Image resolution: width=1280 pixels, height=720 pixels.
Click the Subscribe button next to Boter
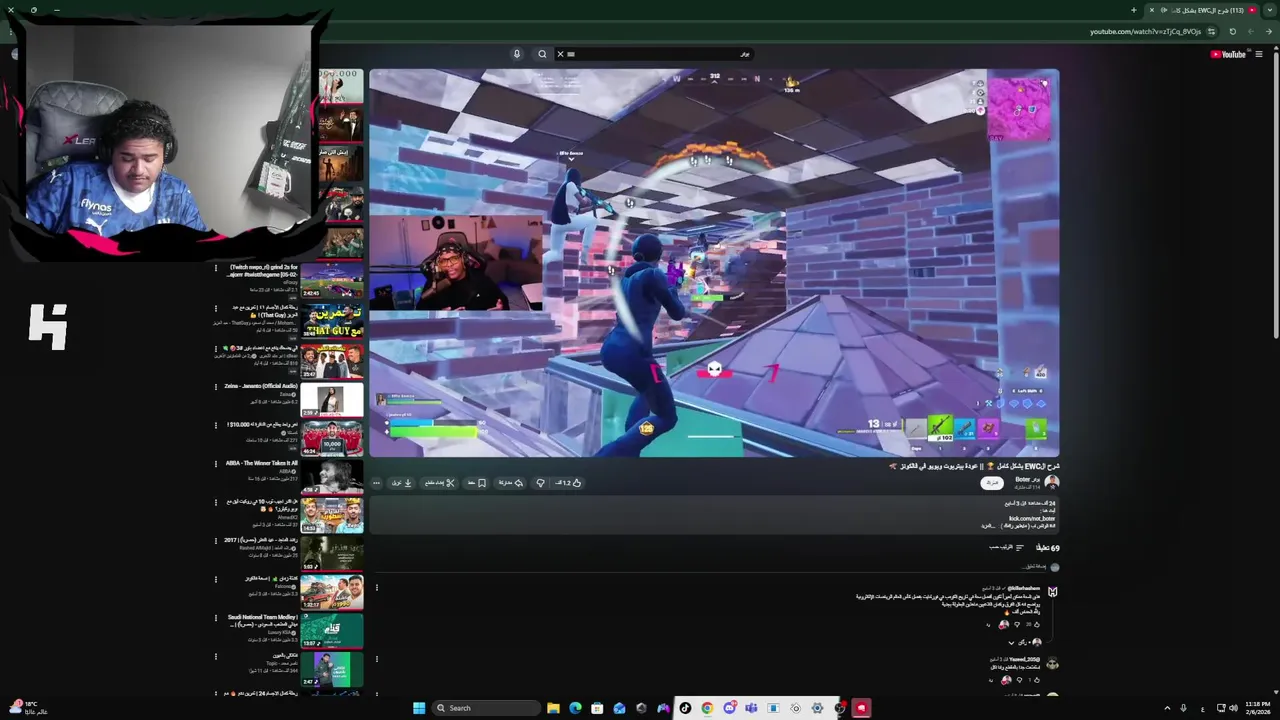click(x=991, y=482)
